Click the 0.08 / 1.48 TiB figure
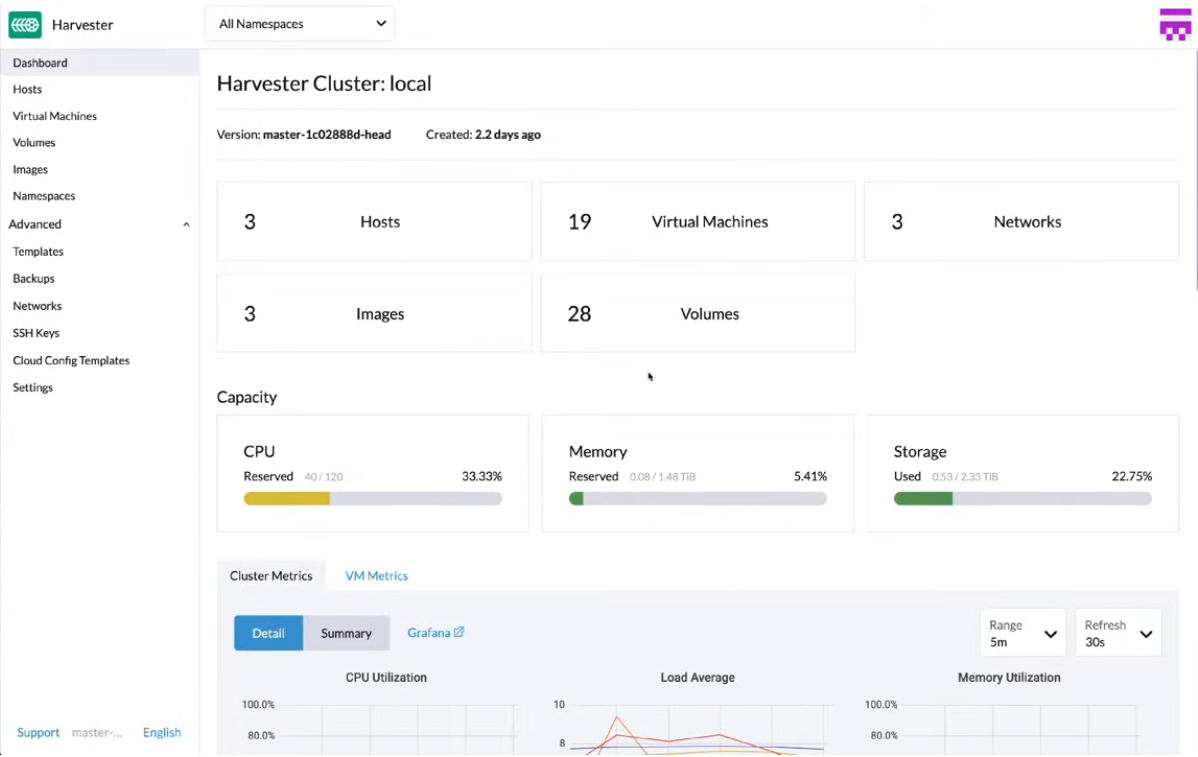This screenshot has height=757, width=1198. pos(662,477)
